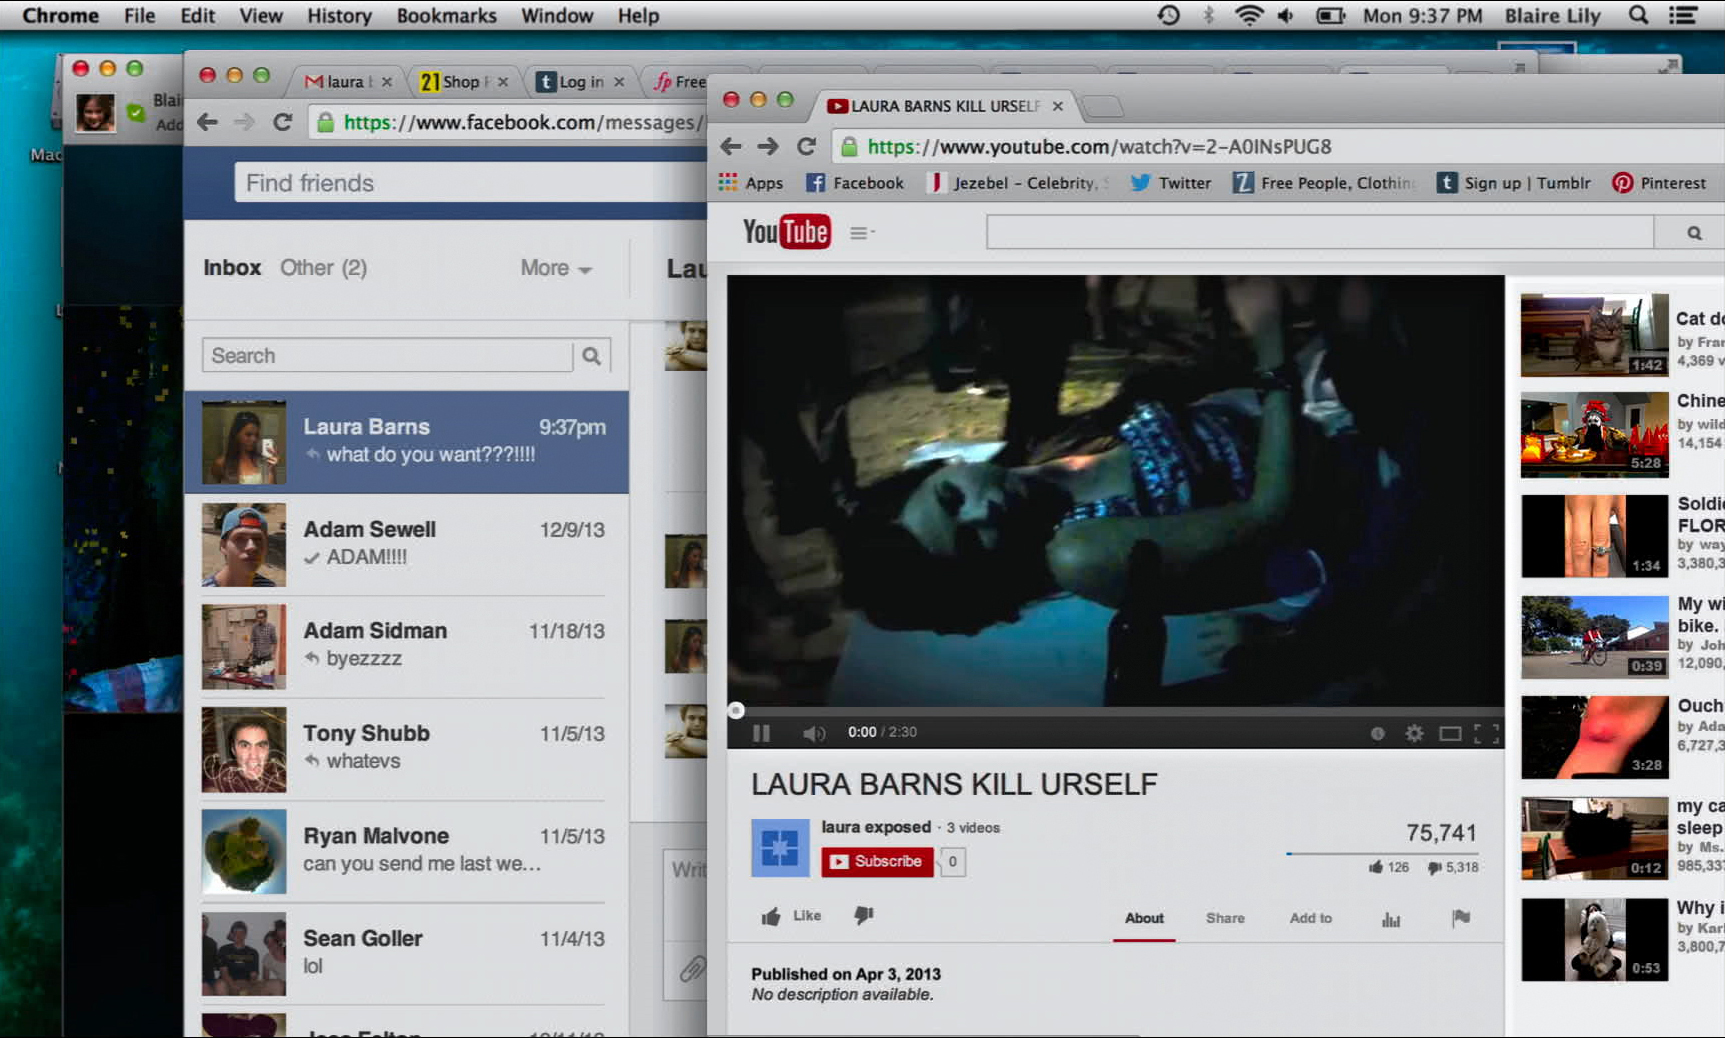Open Spotlight search in menu bar
This screenshot has height=1038, width=1725.
1638,15
